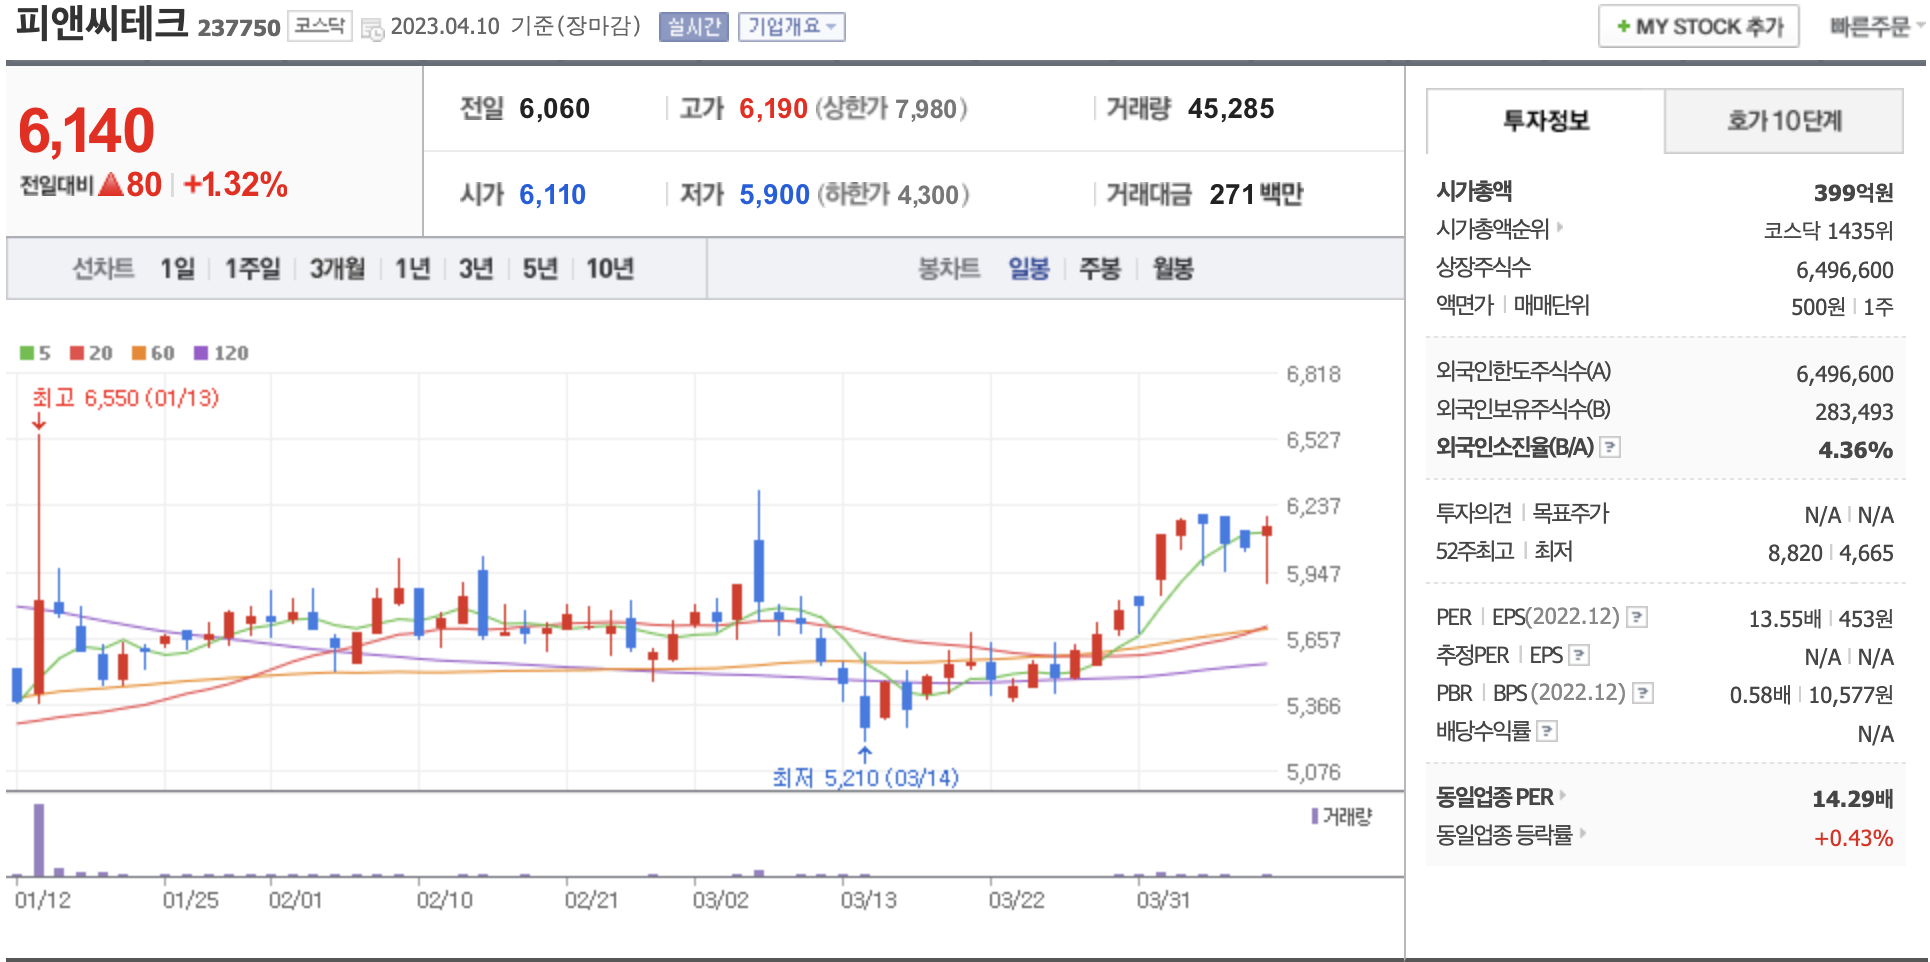
Task: Select 일봉 candlestick chart option
Action: click(1028, 268)
